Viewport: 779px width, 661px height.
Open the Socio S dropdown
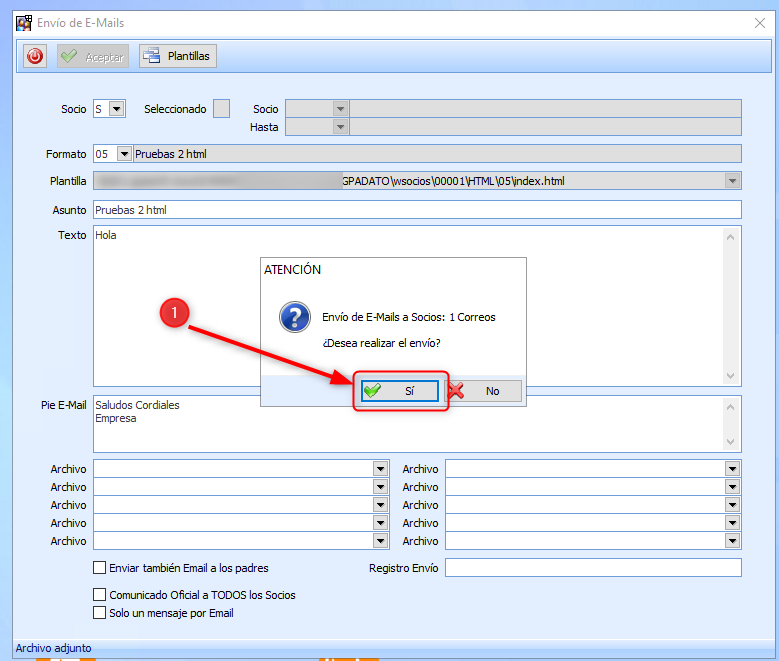[116, 109]
